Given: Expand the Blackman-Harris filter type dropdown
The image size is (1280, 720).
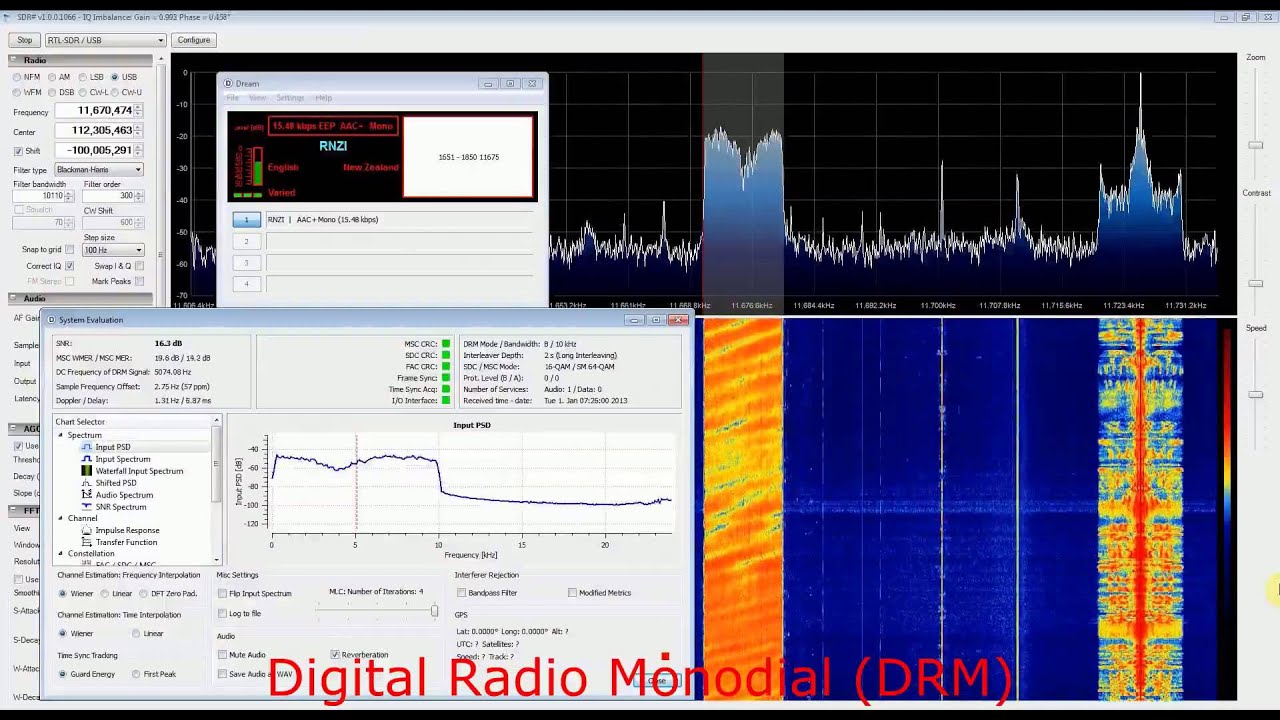Looking at the screenshot, I should [99, 170].
